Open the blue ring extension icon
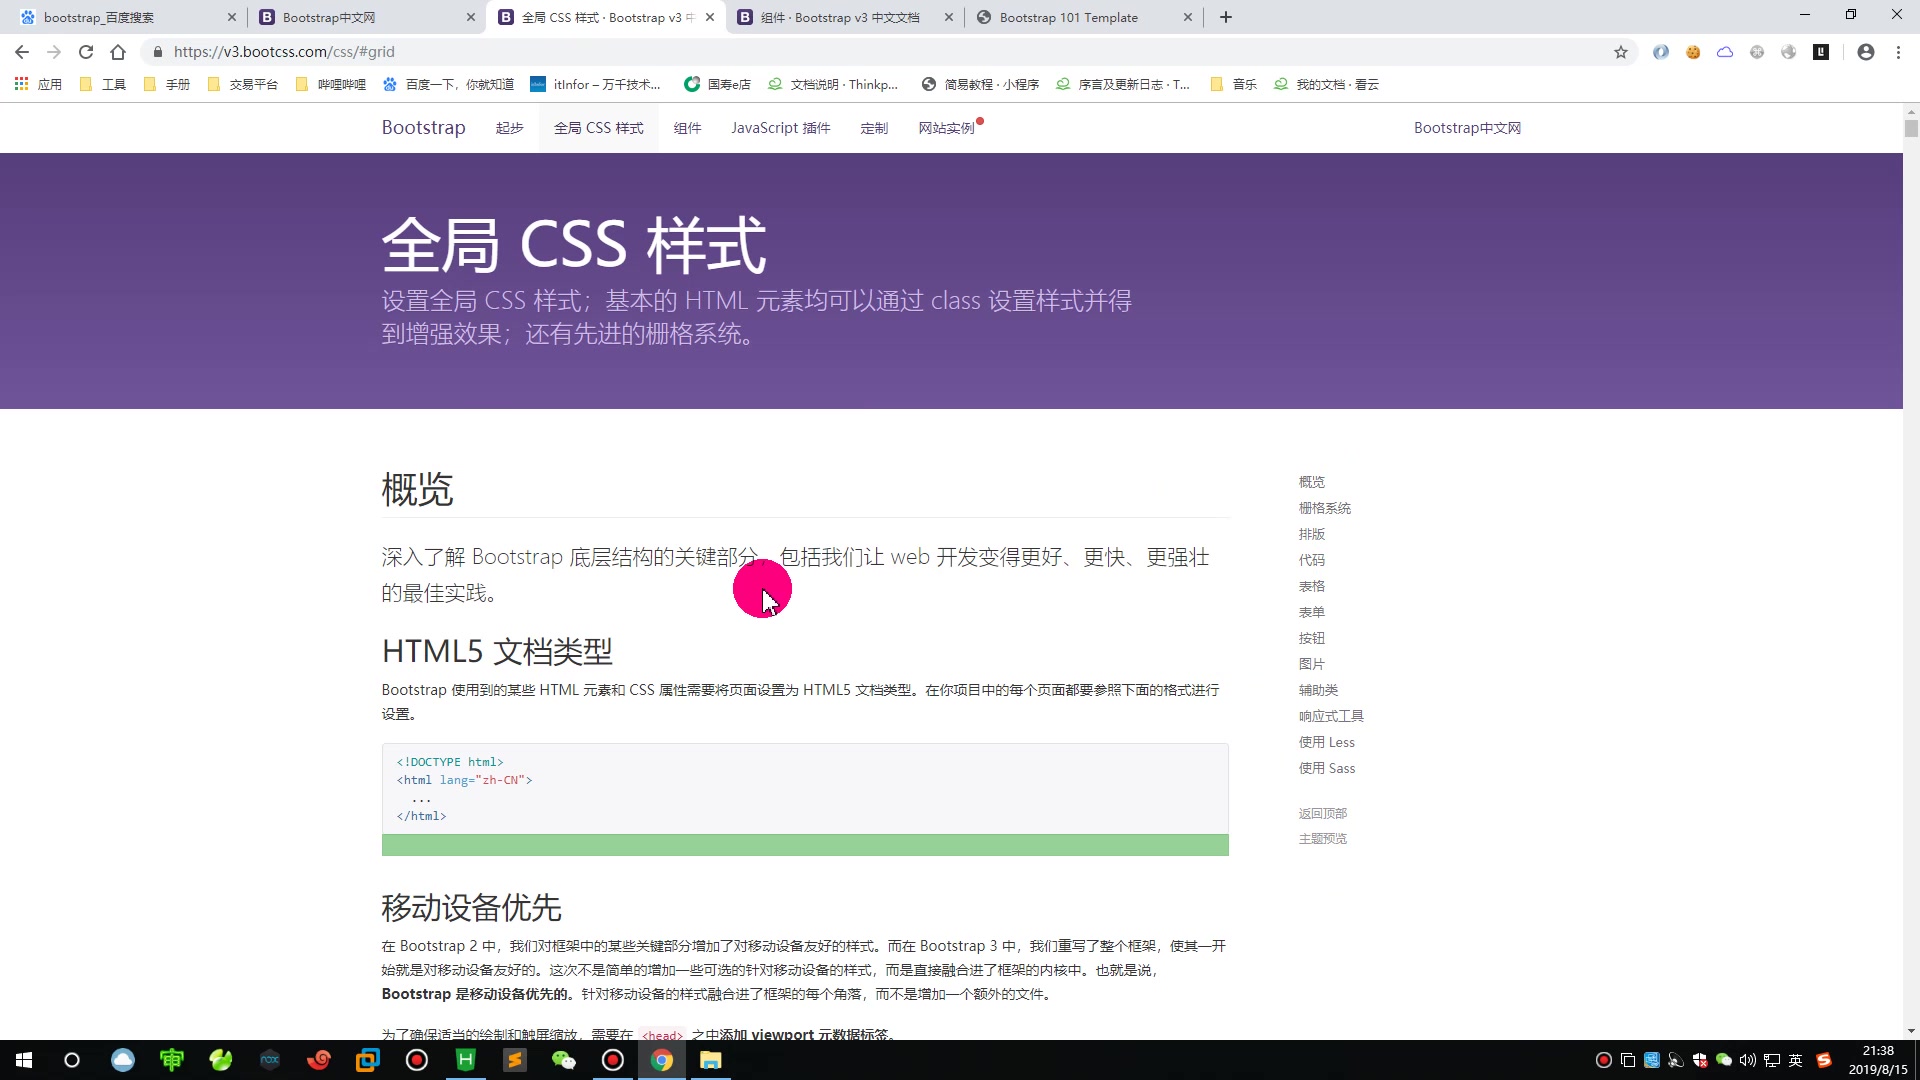The width and height of the screenshot is (1920, 1080). pos(1661,52)
